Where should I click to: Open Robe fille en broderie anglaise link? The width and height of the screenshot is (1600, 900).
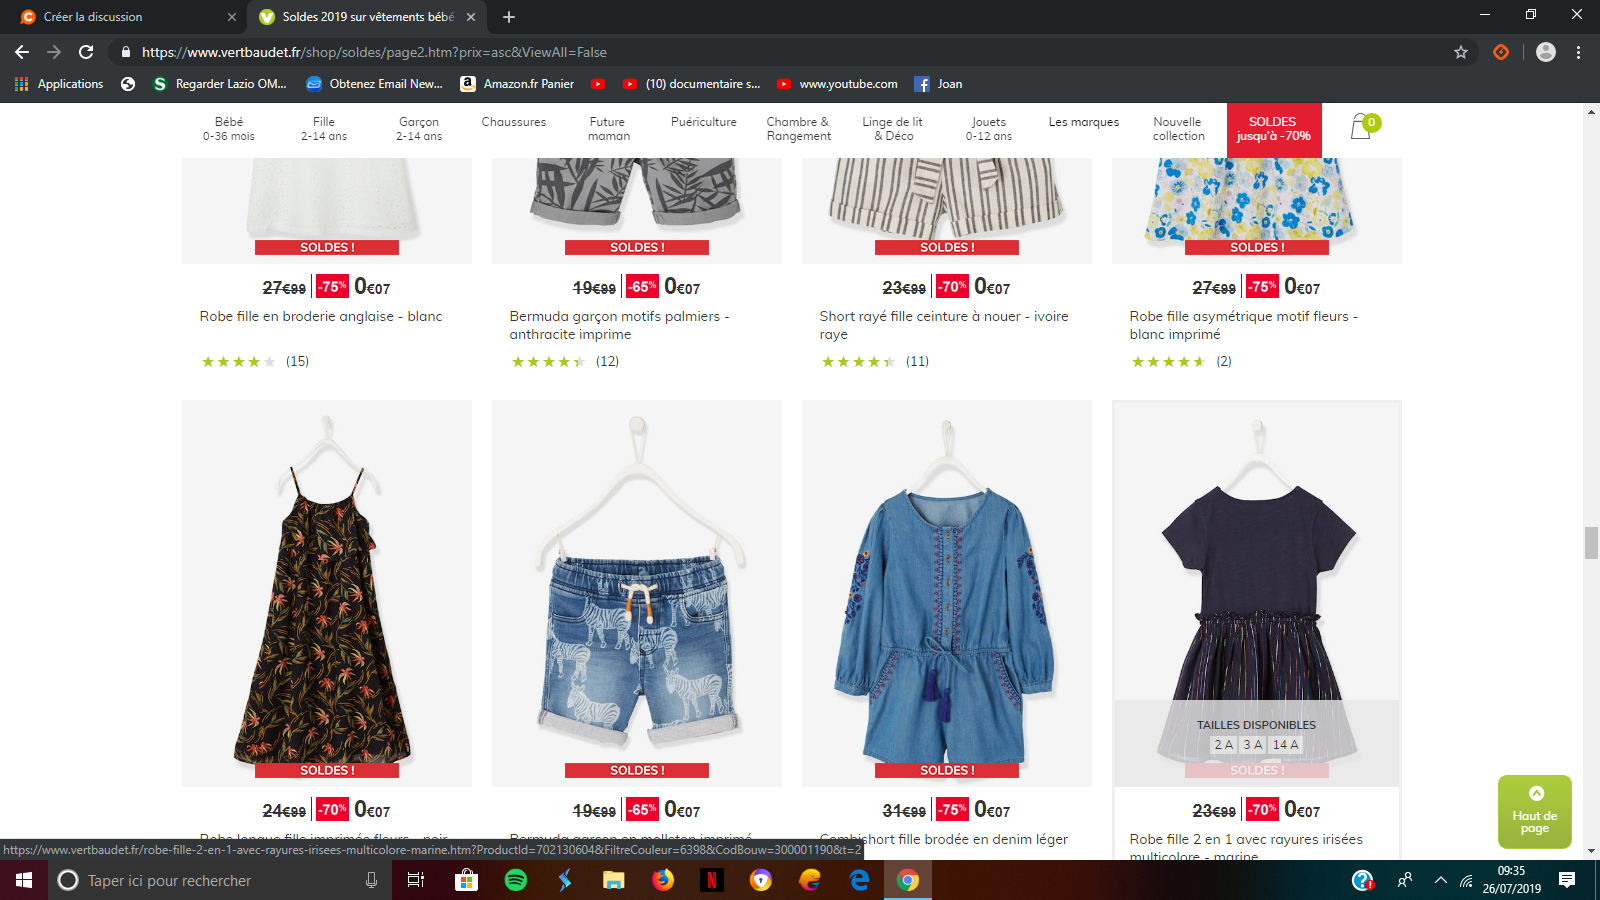(320, 316)
